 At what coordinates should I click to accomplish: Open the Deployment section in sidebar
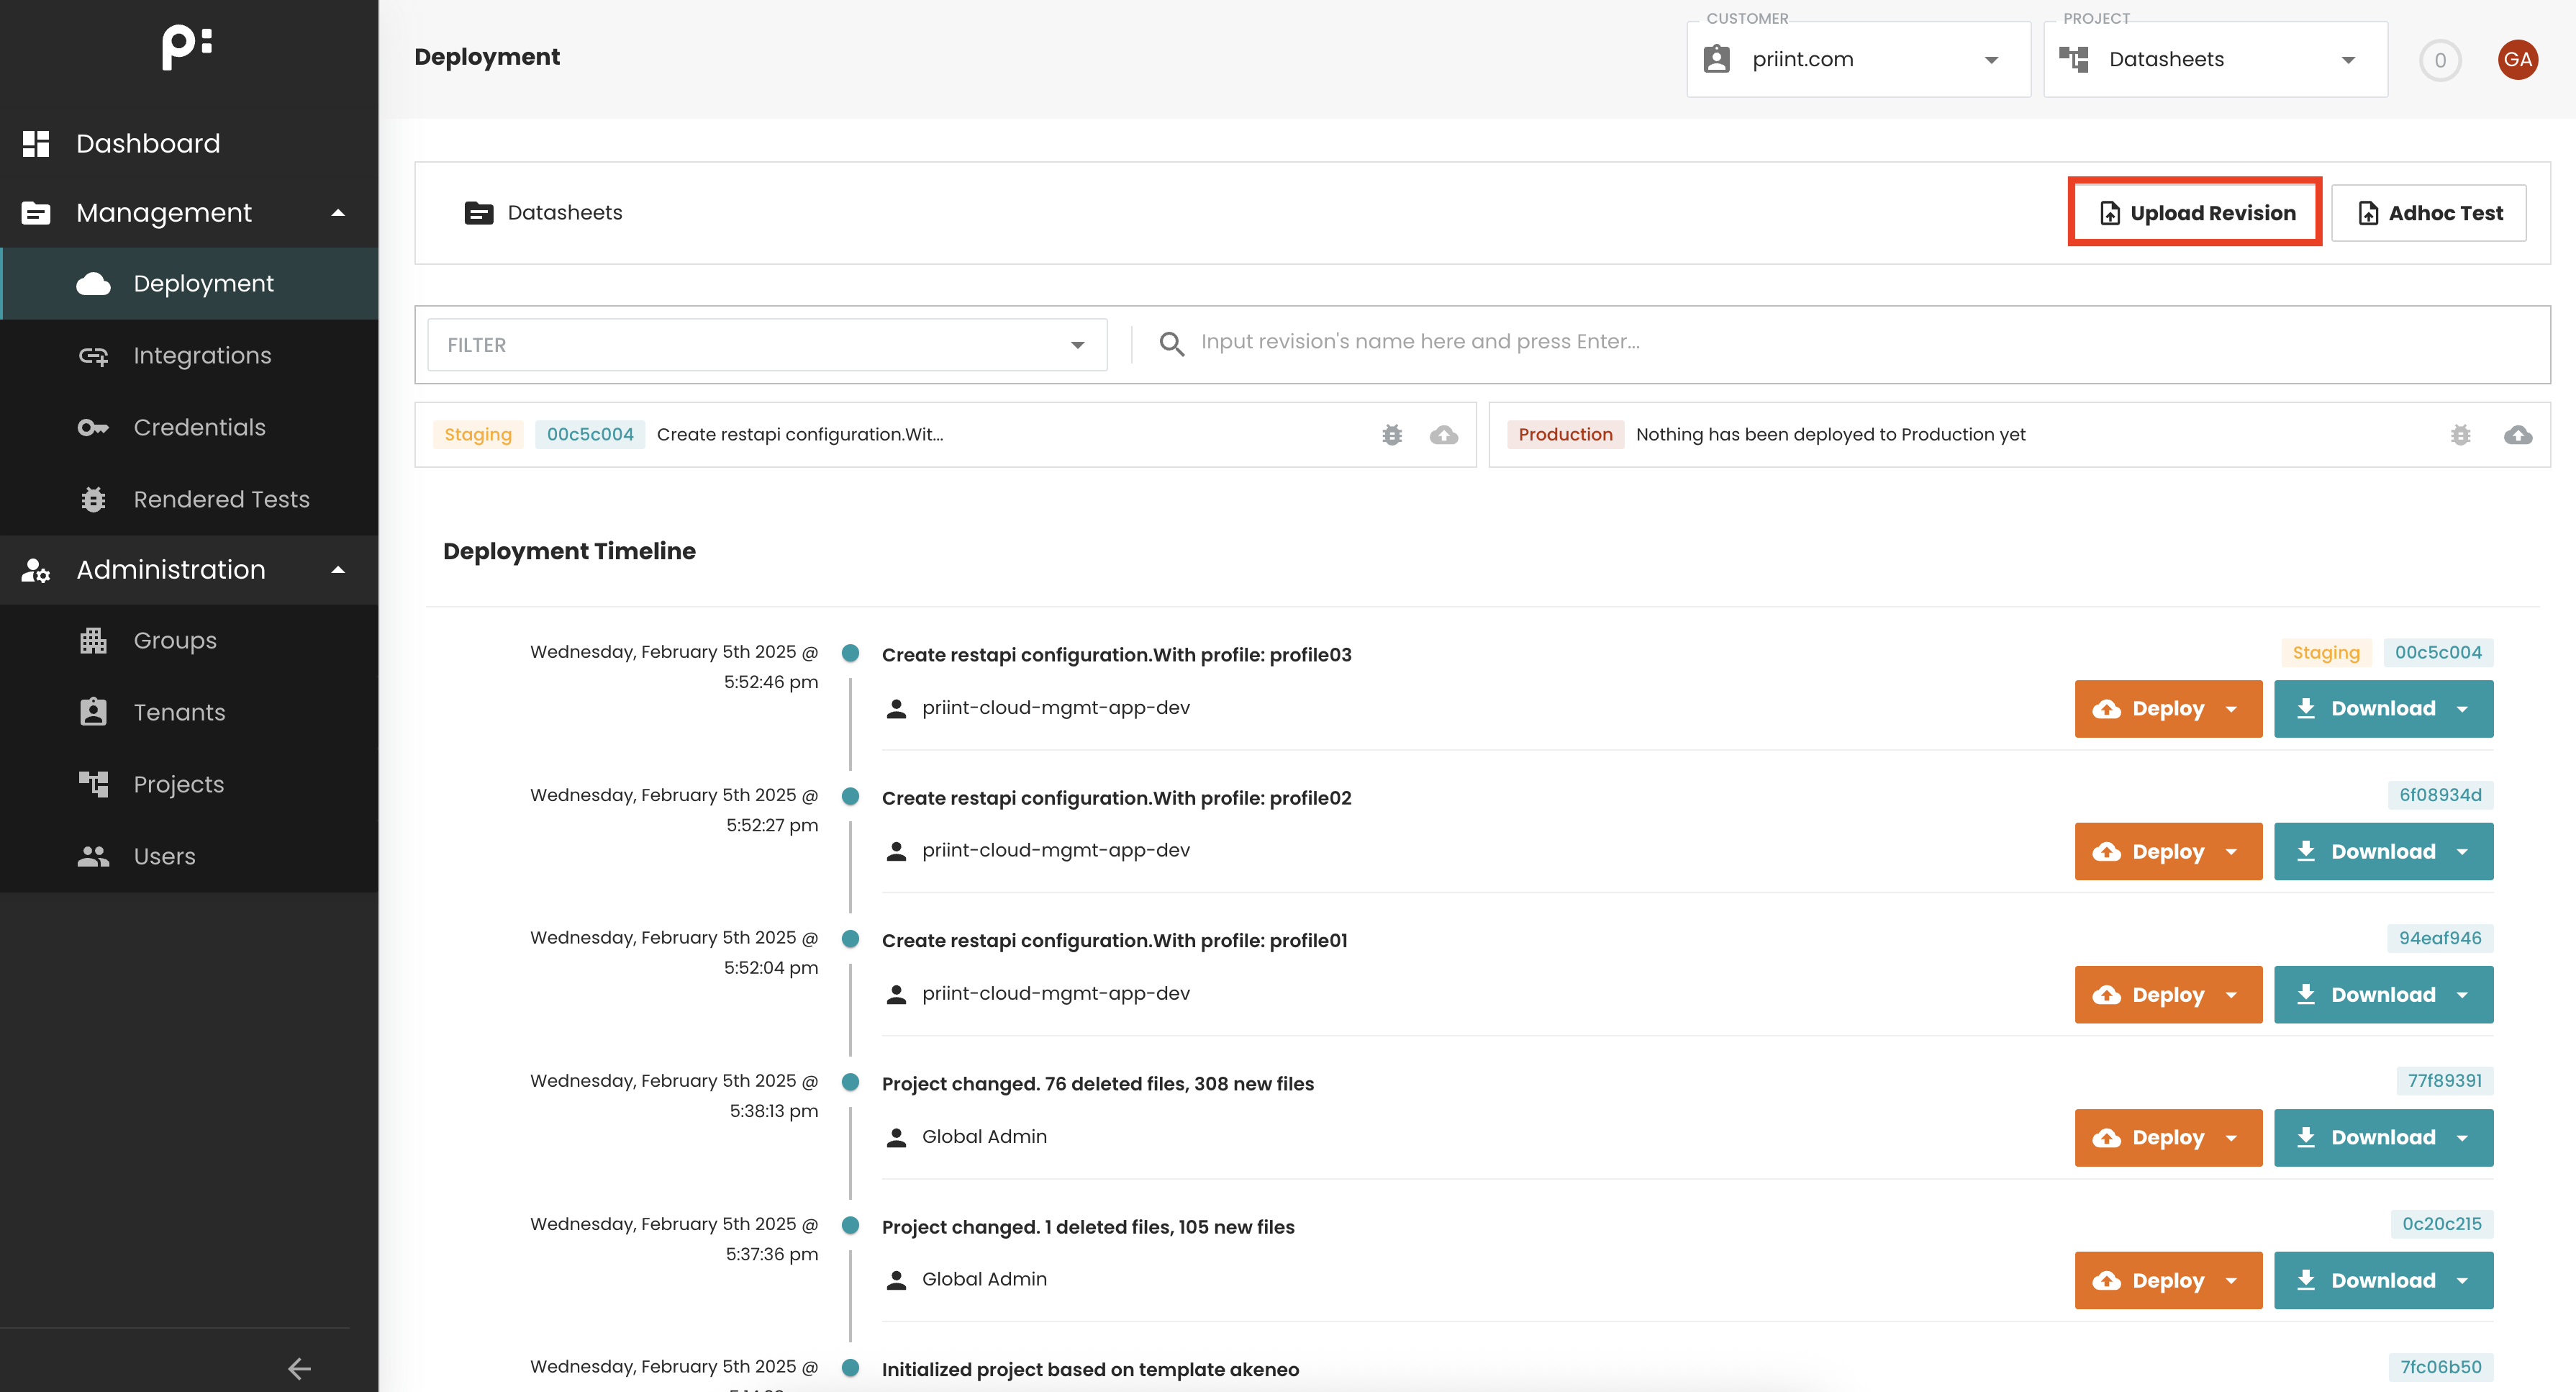click(x=203, y=283)
